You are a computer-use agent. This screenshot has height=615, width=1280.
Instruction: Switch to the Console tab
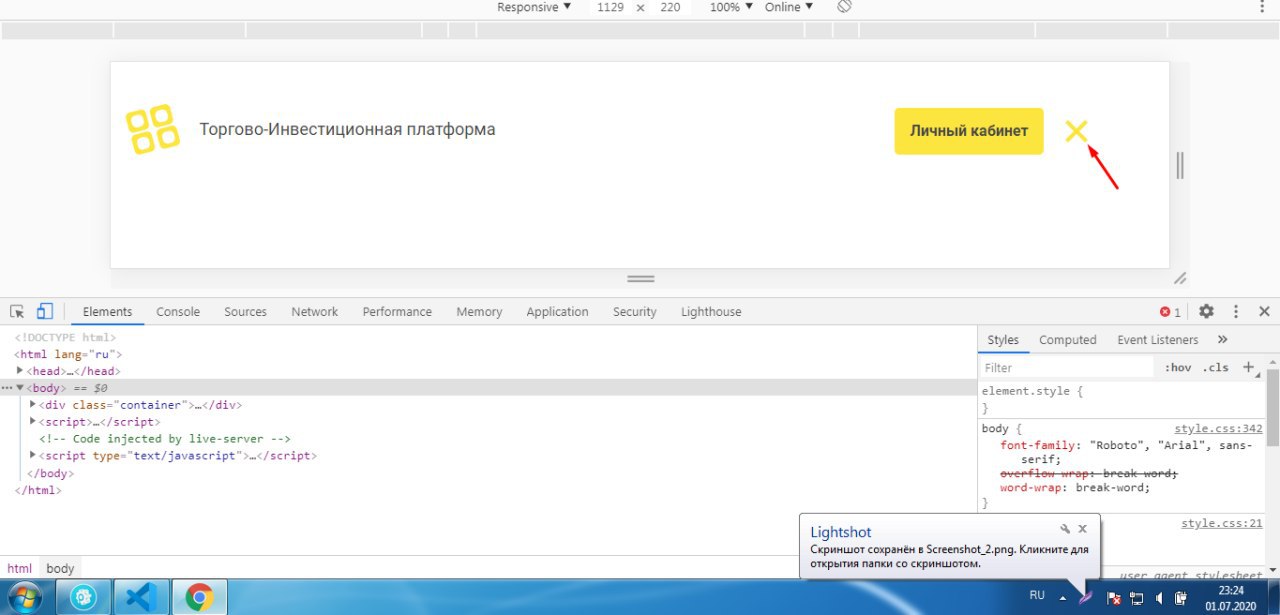pyautogui.click(x=178, y=312)
